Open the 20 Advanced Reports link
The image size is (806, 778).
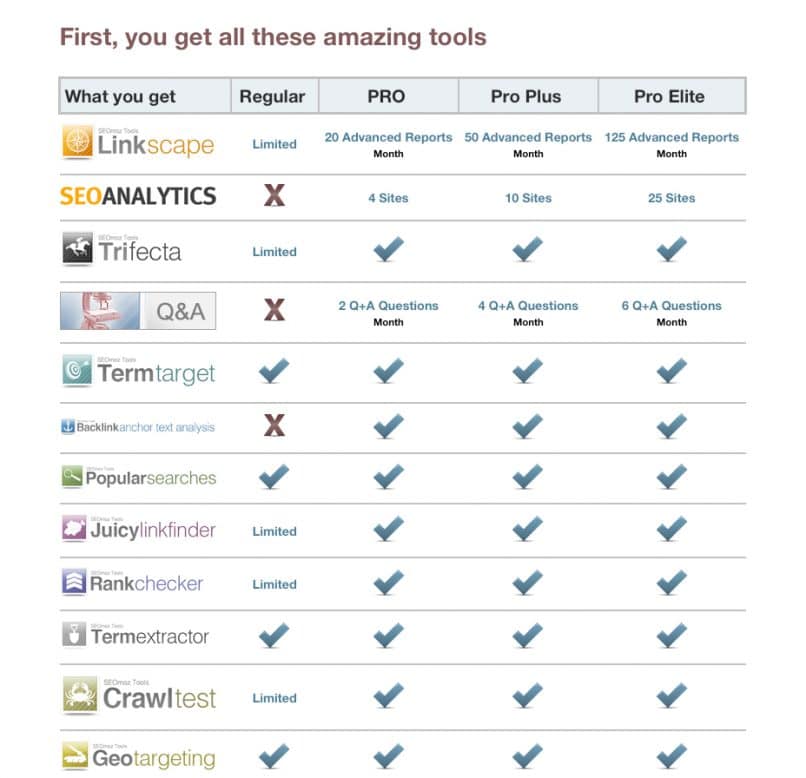point(388,137)
